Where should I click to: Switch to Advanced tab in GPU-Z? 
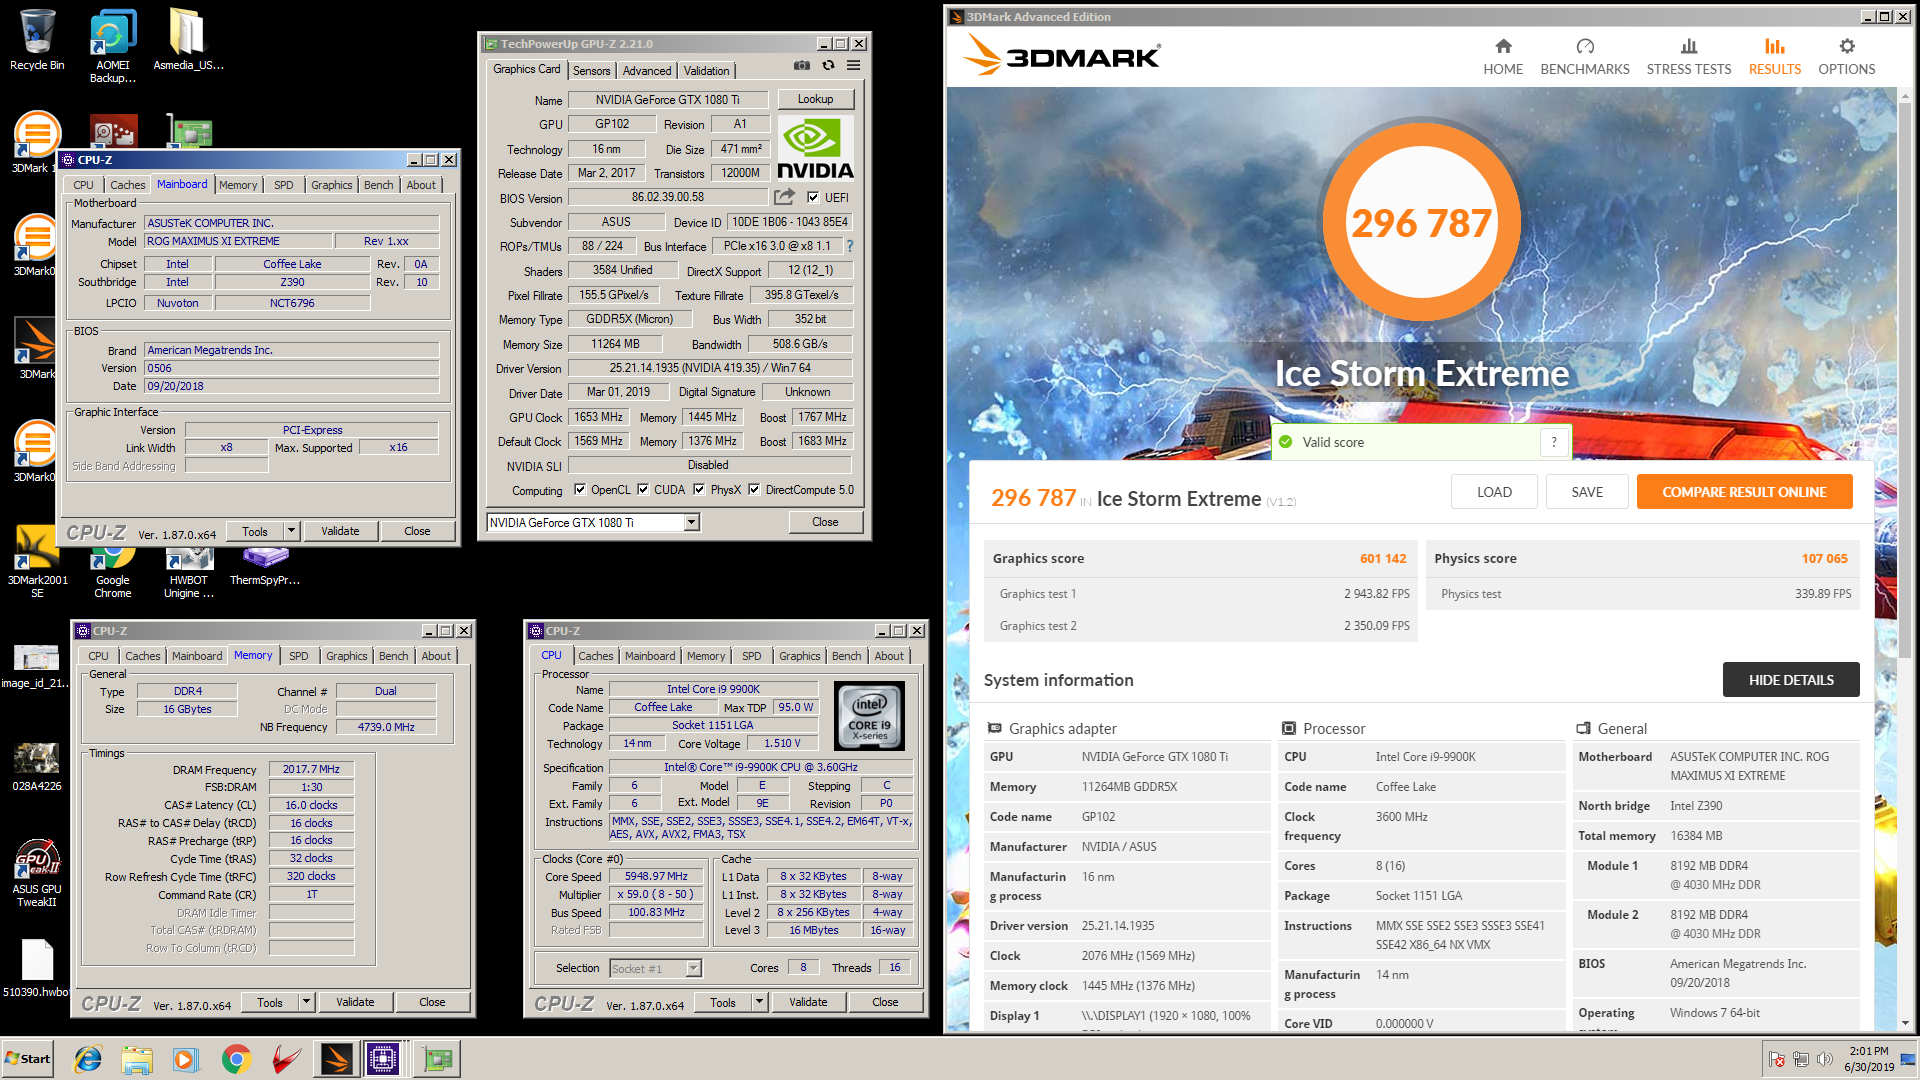click(647, 71)
